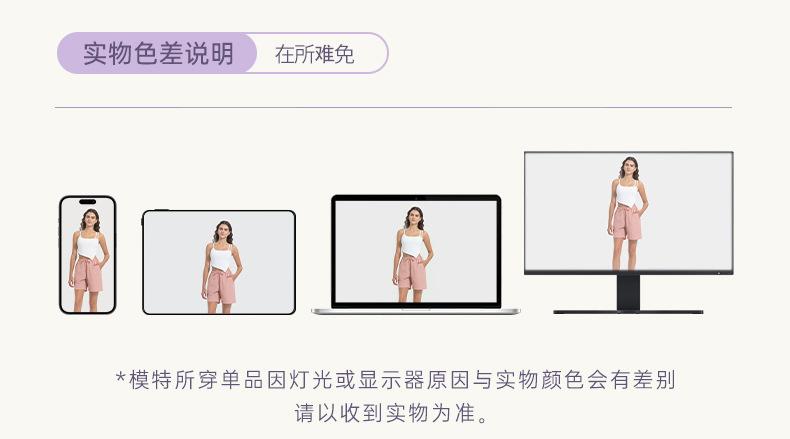Viewport: 790px width, 439px height.
Task: Click the tablet device image
Action: click(x=219, y=262)
